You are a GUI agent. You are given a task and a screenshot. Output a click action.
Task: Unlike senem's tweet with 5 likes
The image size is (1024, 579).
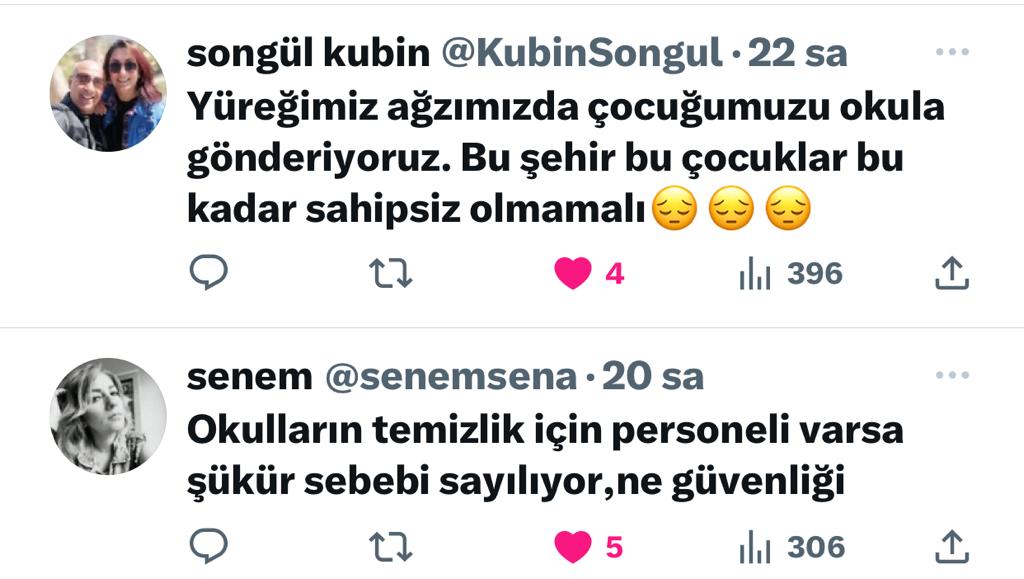tap(588, 546)
